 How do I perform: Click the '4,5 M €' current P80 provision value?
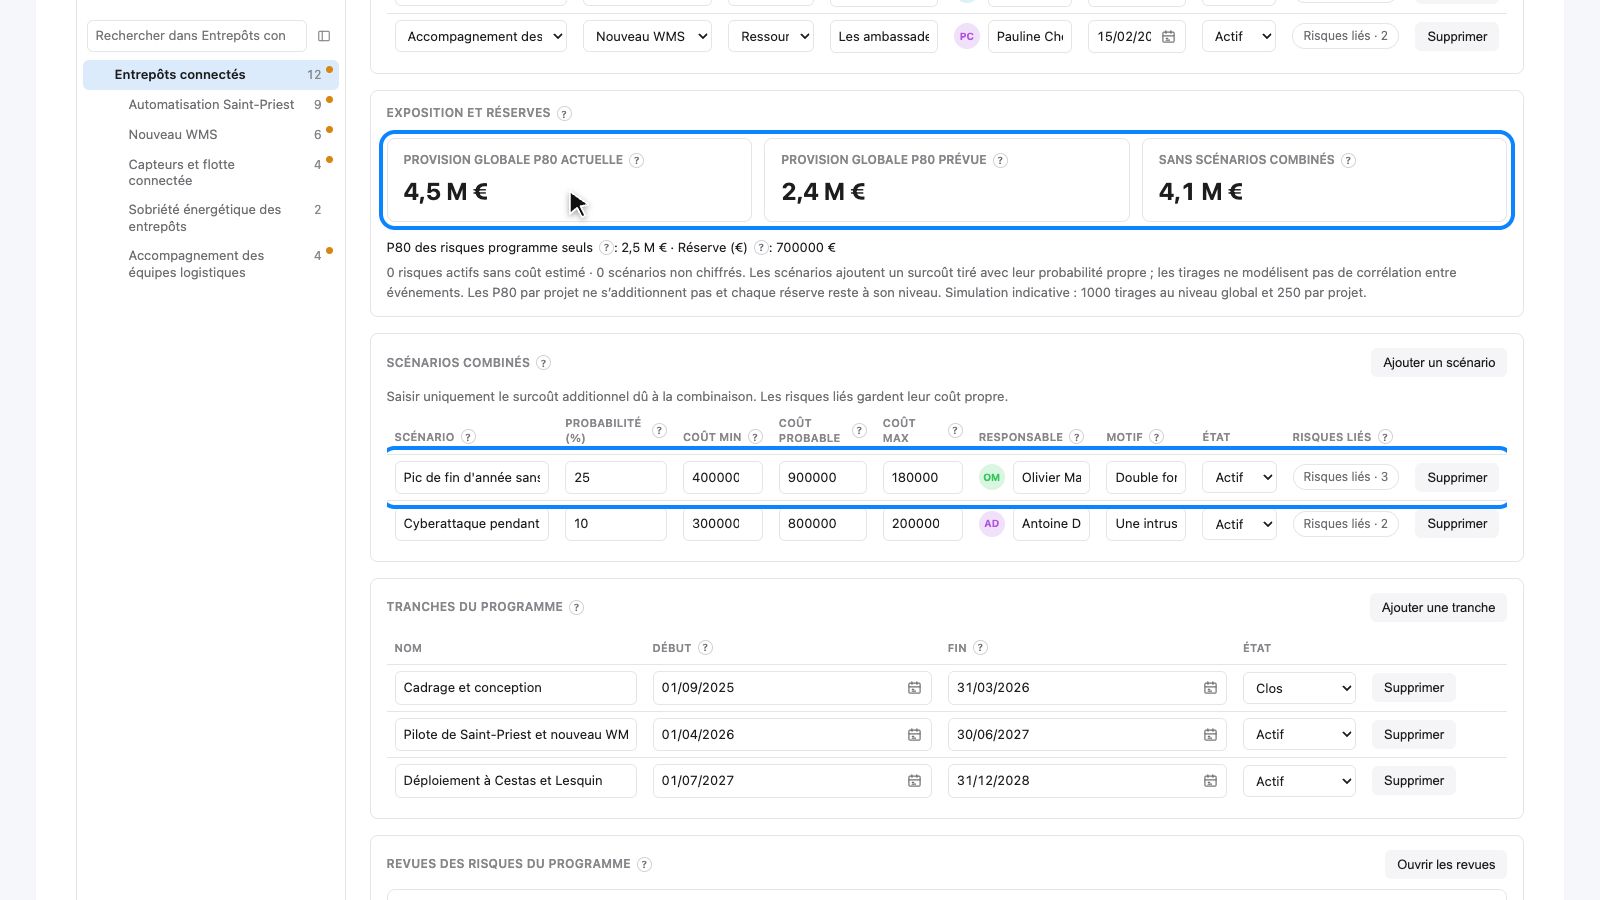[446, 192]
